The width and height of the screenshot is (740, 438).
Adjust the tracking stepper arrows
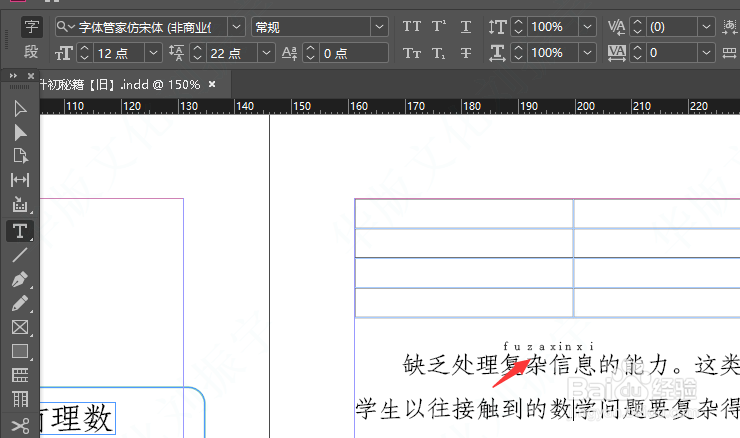pyautogui.click(x=638, y=53)
